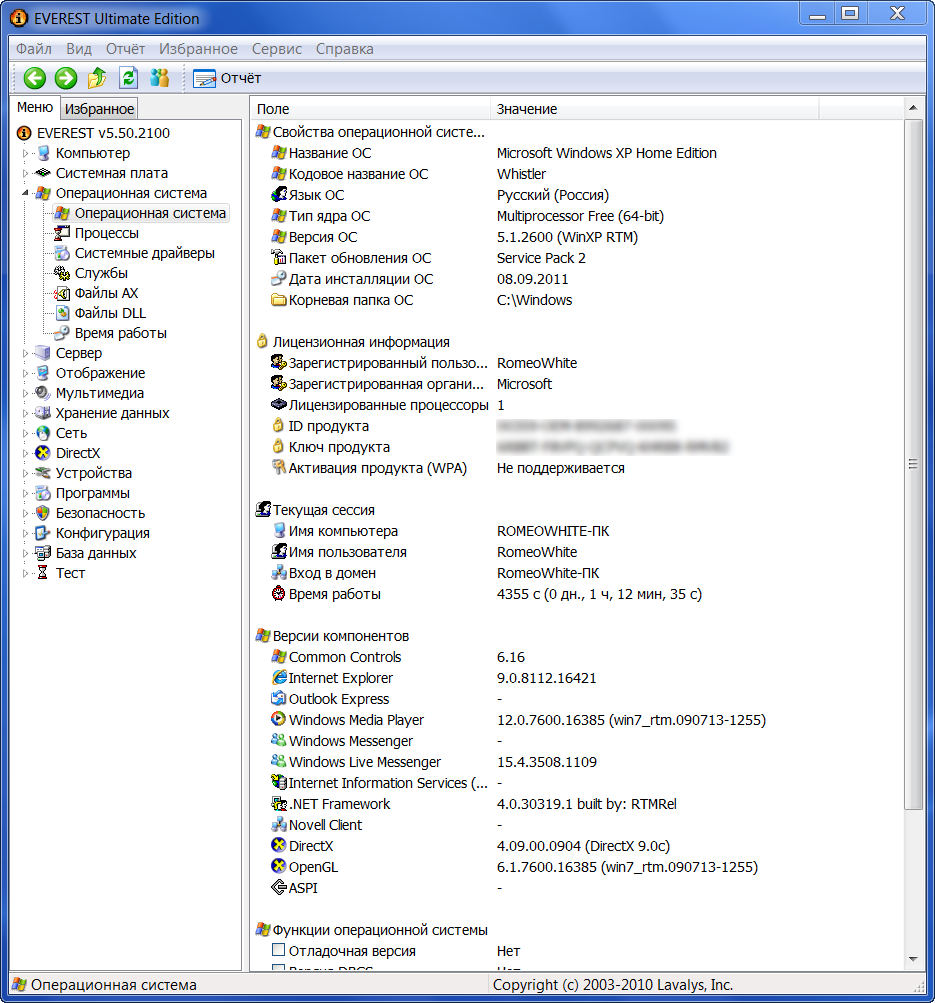Click the Значение column header

point(654,109)
